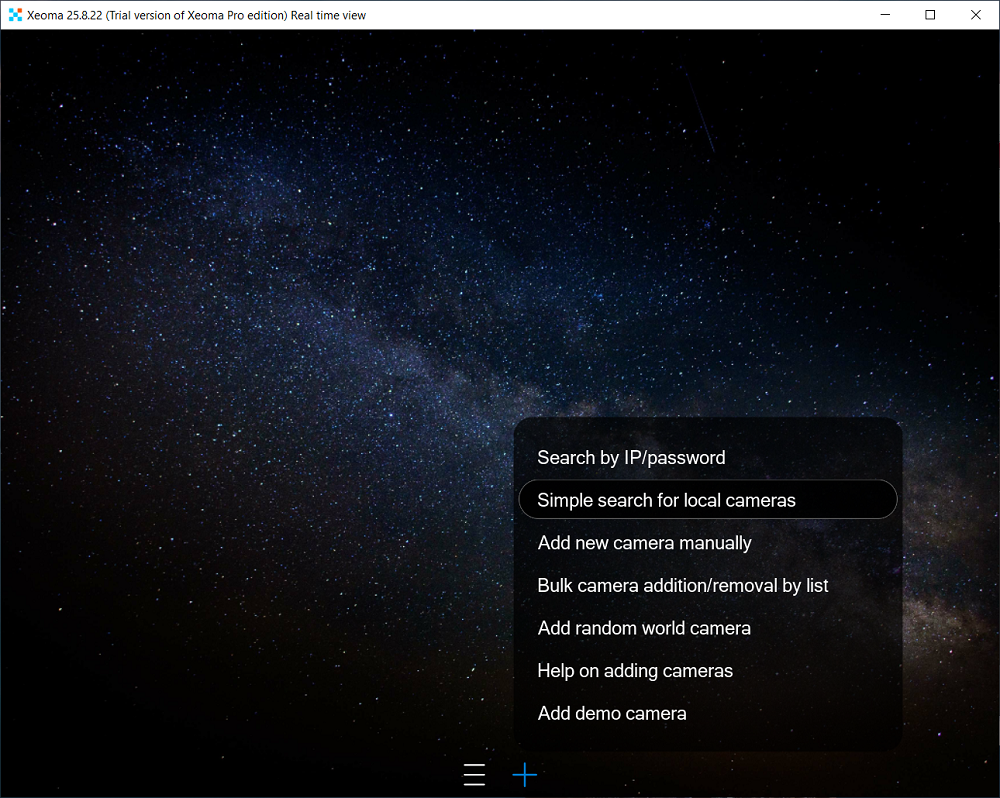Pick "Add random world camera"
Viewport: 1000px width, 798px height.
click(644, 628)
